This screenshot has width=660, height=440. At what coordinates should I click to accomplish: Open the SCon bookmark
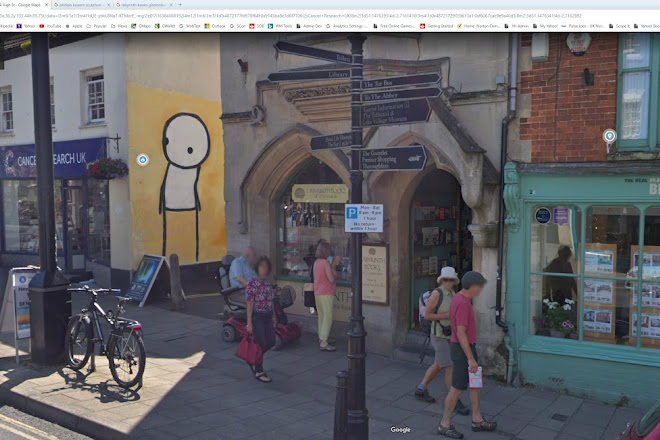tap(238, 26)
